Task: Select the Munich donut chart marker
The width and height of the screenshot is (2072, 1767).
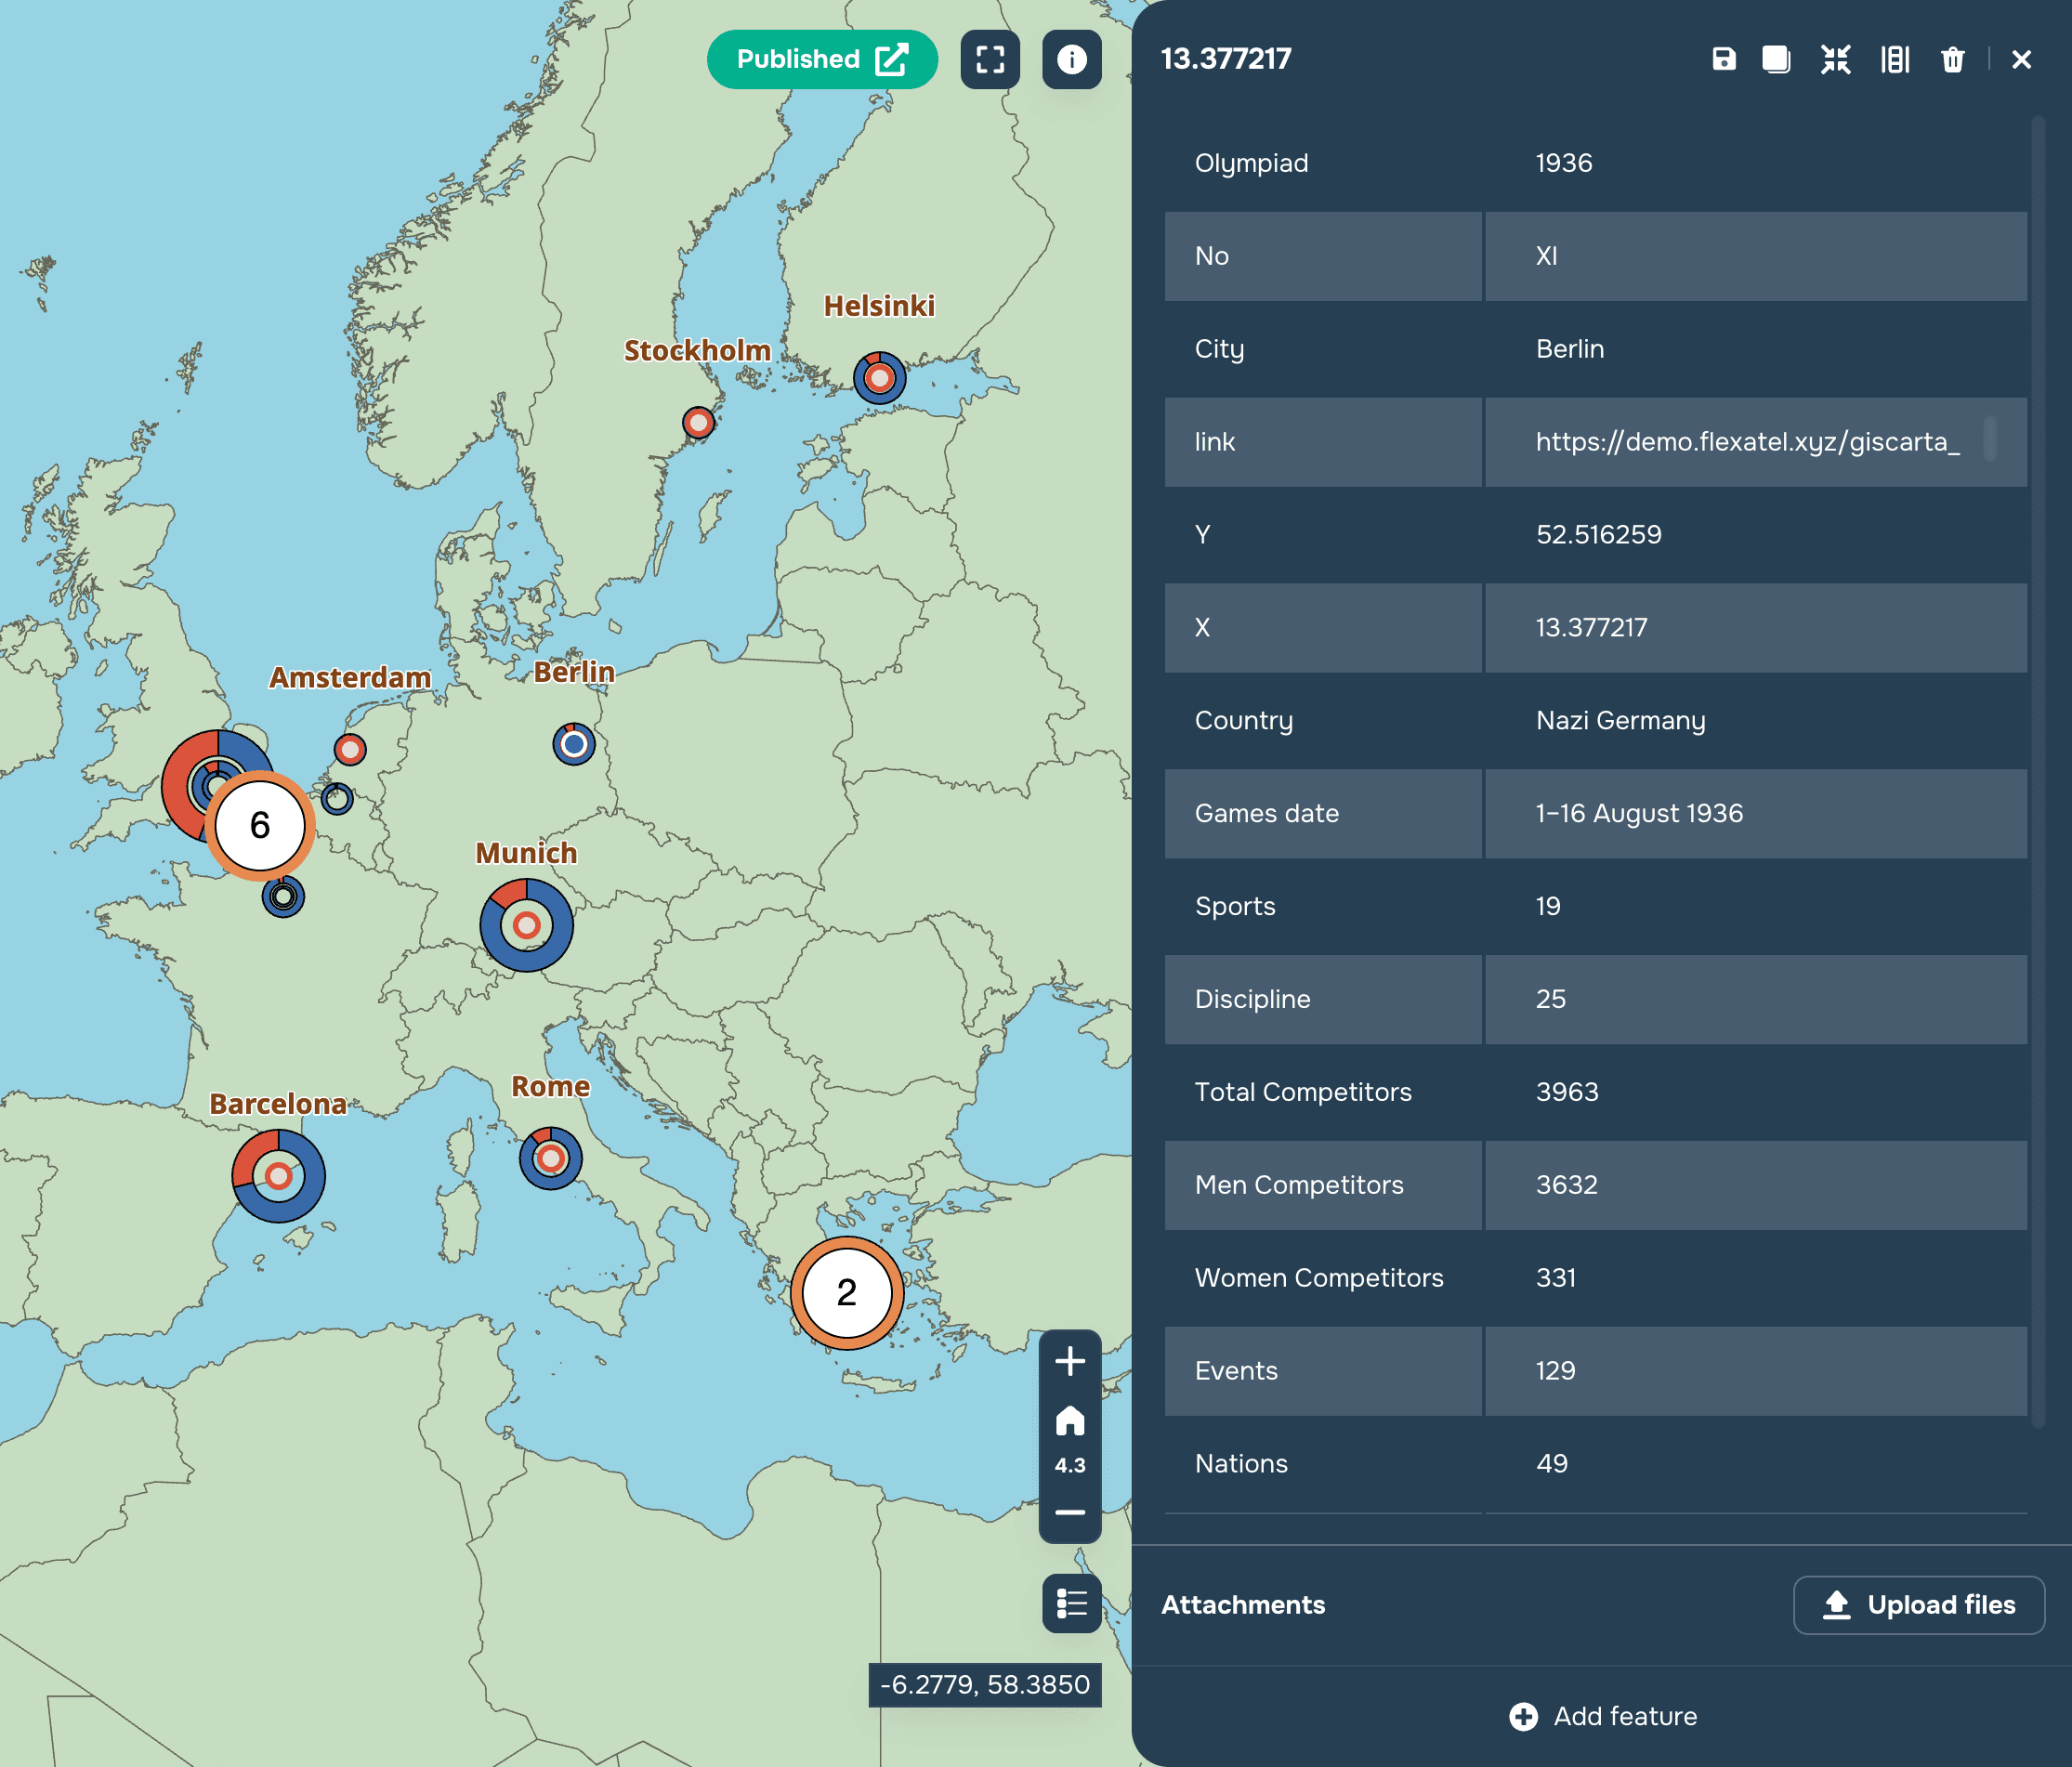Action: [x=526, y=925]
